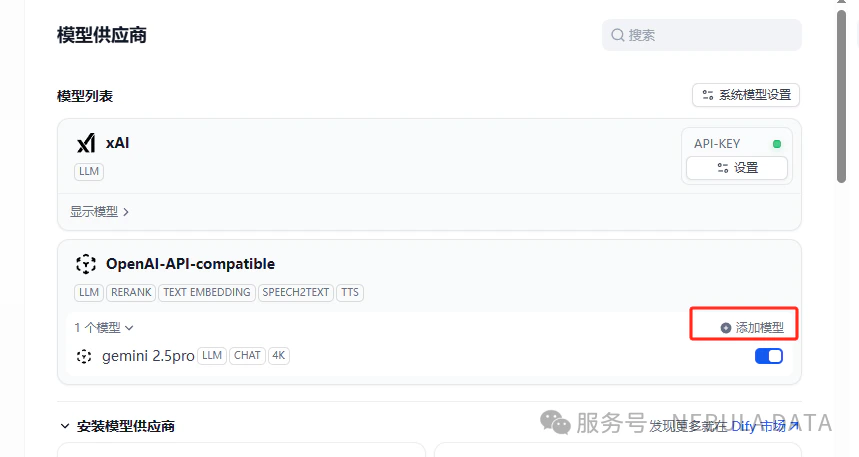This screenshot has width=859, height=457.
Task: Open 系统模型设置 button
Action: pyautogui.click(x=746, y=95)
